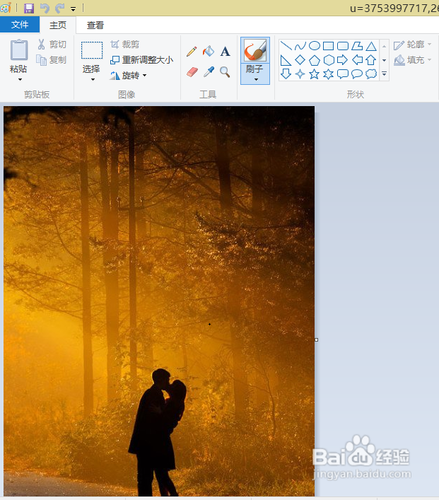
Task: Choose the Six-point star shape
Action: point(328,74)
